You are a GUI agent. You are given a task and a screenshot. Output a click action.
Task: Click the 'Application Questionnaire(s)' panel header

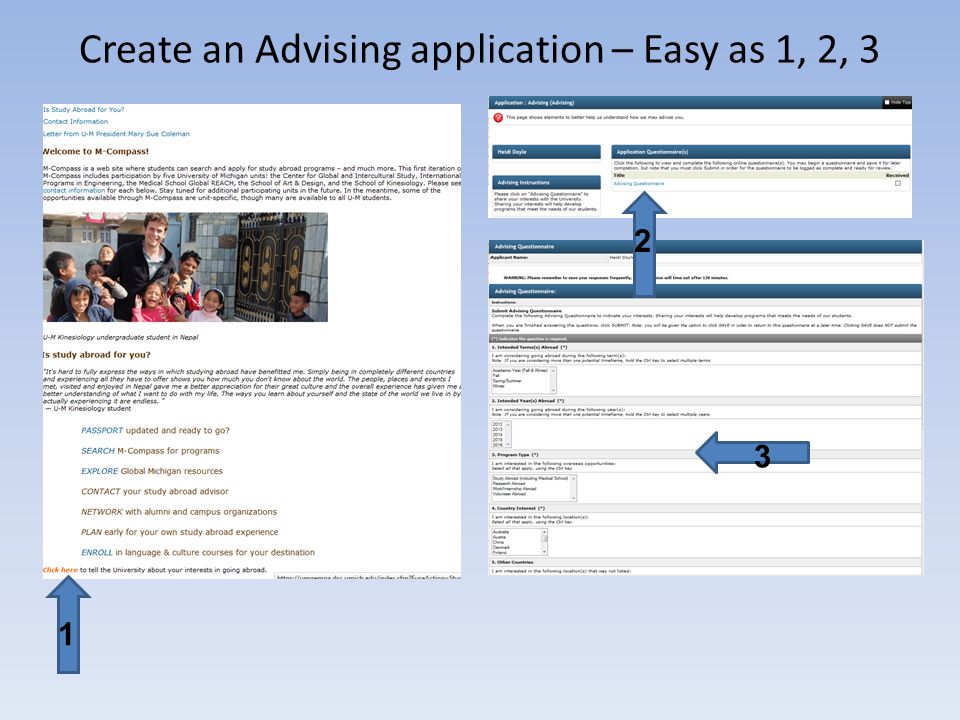tap(760, 152)
